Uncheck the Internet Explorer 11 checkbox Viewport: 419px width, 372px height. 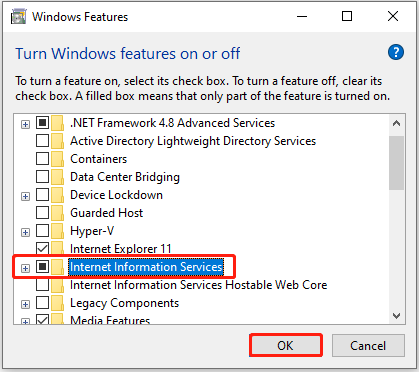click(42, 249)
